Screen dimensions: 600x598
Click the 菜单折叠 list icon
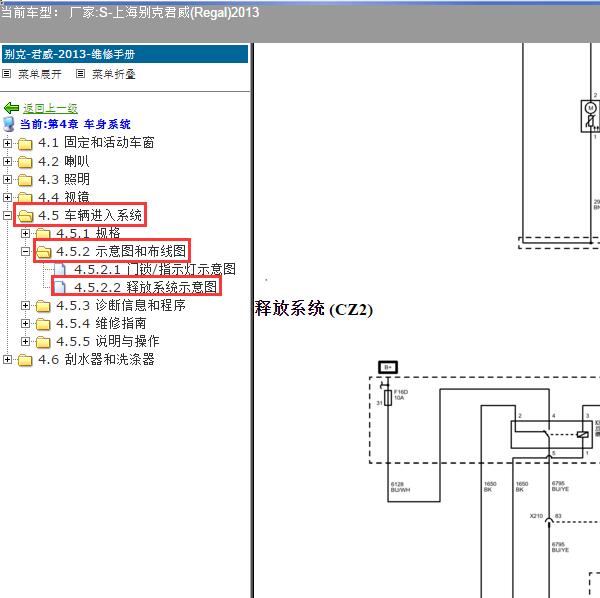[80, 73]
